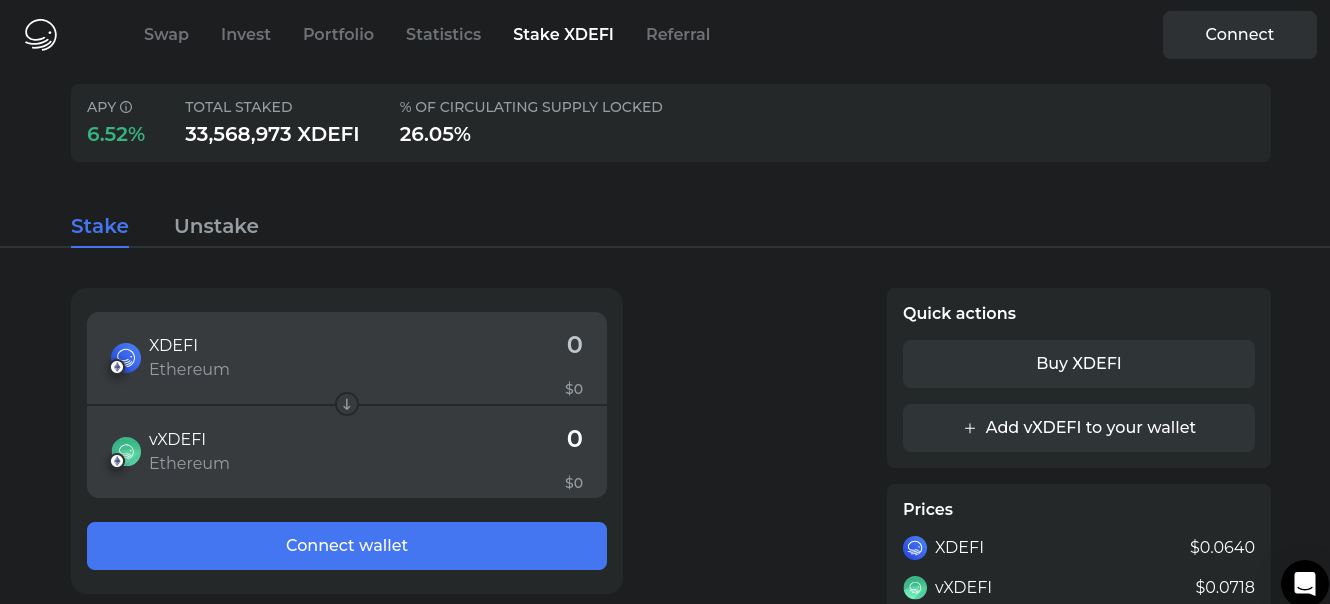The image size is (1330, 604).
Task: Click the down-arrow icon between stake fields
Action: (347, 404)
